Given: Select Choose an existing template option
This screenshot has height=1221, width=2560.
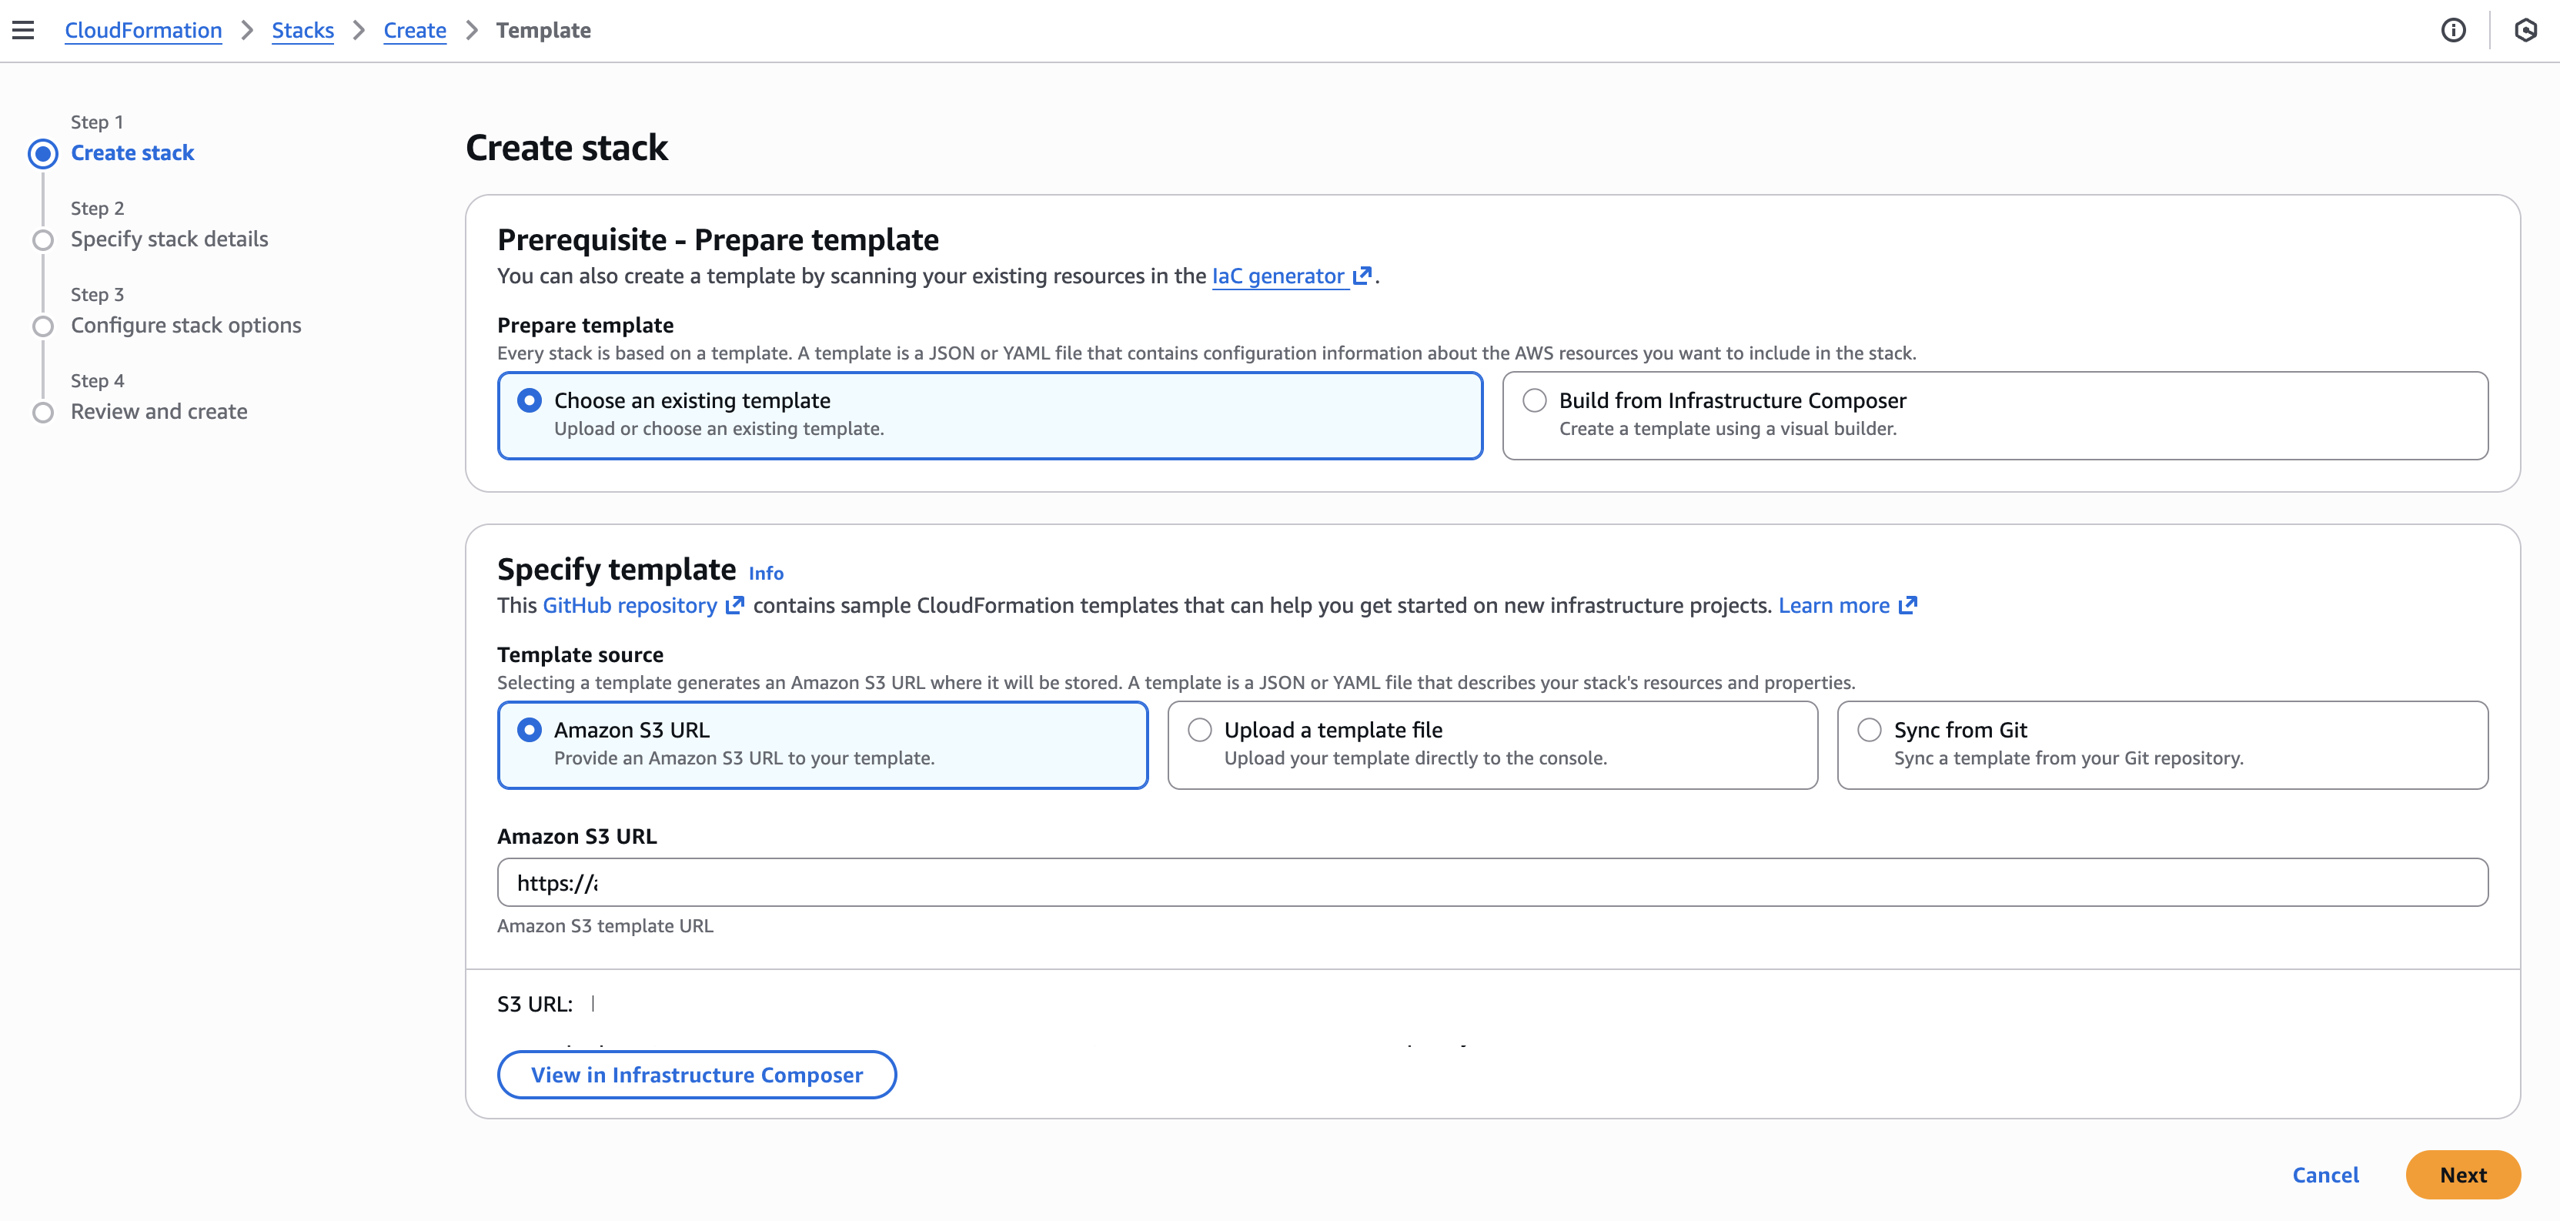Looking at the screenshot, I should (530, 401).
